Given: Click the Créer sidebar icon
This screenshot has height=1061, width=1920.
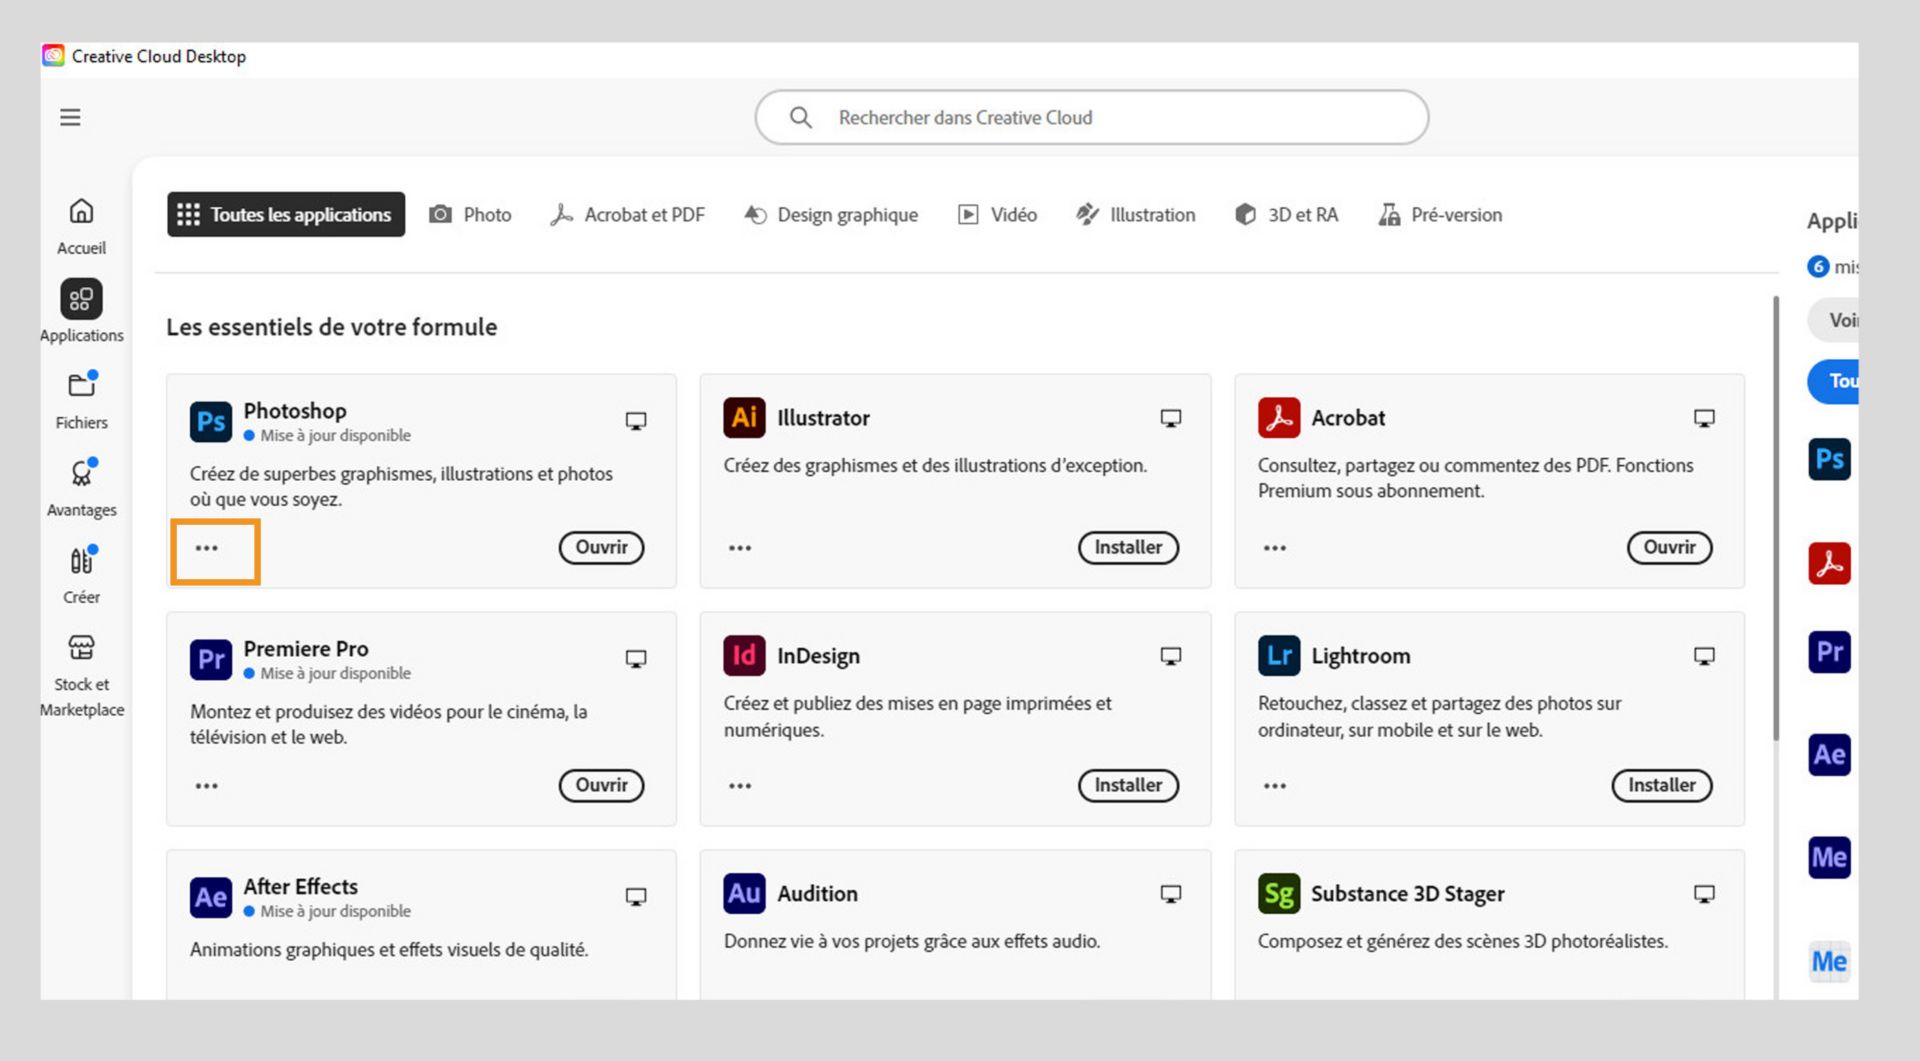Looking at the screenshot, I should (x=81, y=561).
